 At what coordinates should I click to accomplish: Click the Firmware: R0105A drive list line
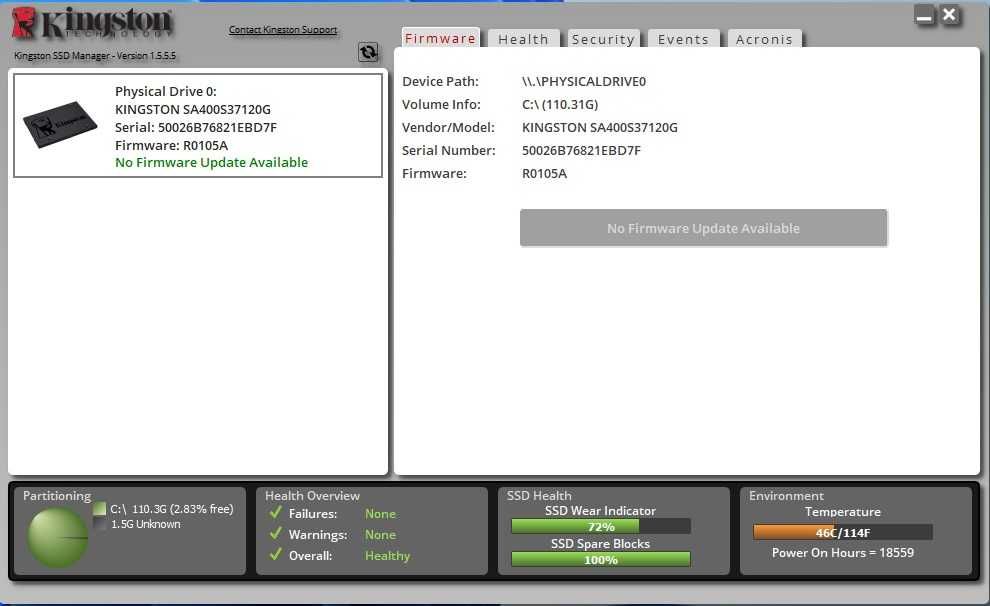(171, 145)
